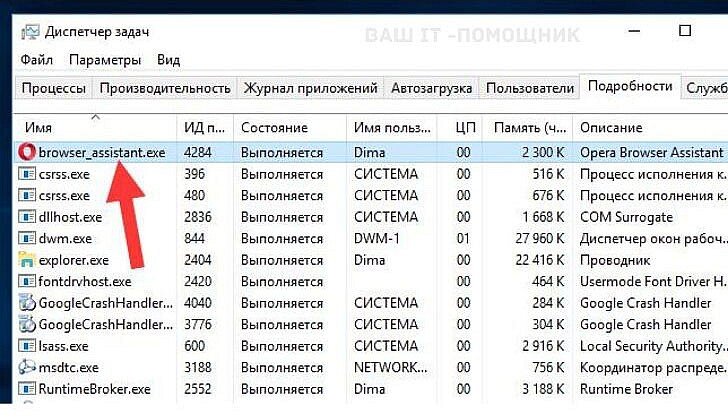728x420 pixels.
Task: Open the Службы tab
Action: pyautogui.click(x=706, y=88)
